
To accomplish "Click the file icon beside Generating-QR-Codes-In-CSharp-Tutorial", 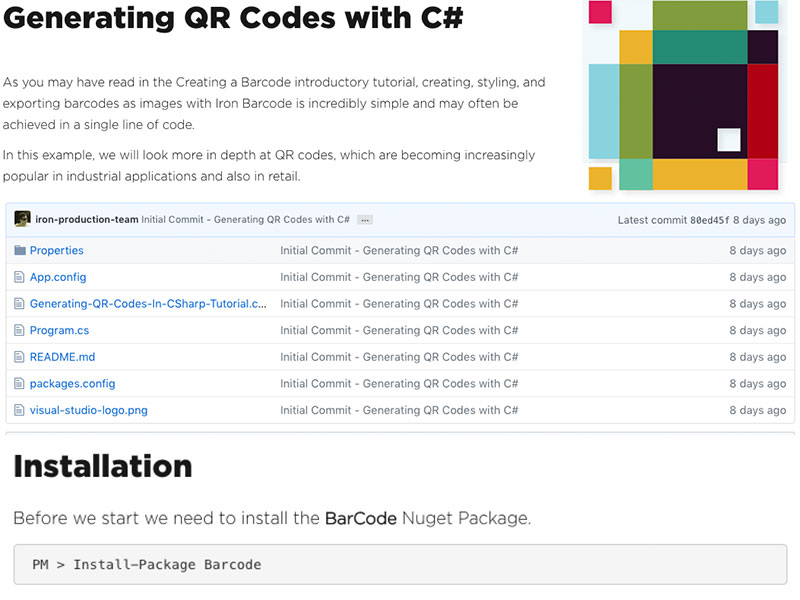I will click(18, 303).
